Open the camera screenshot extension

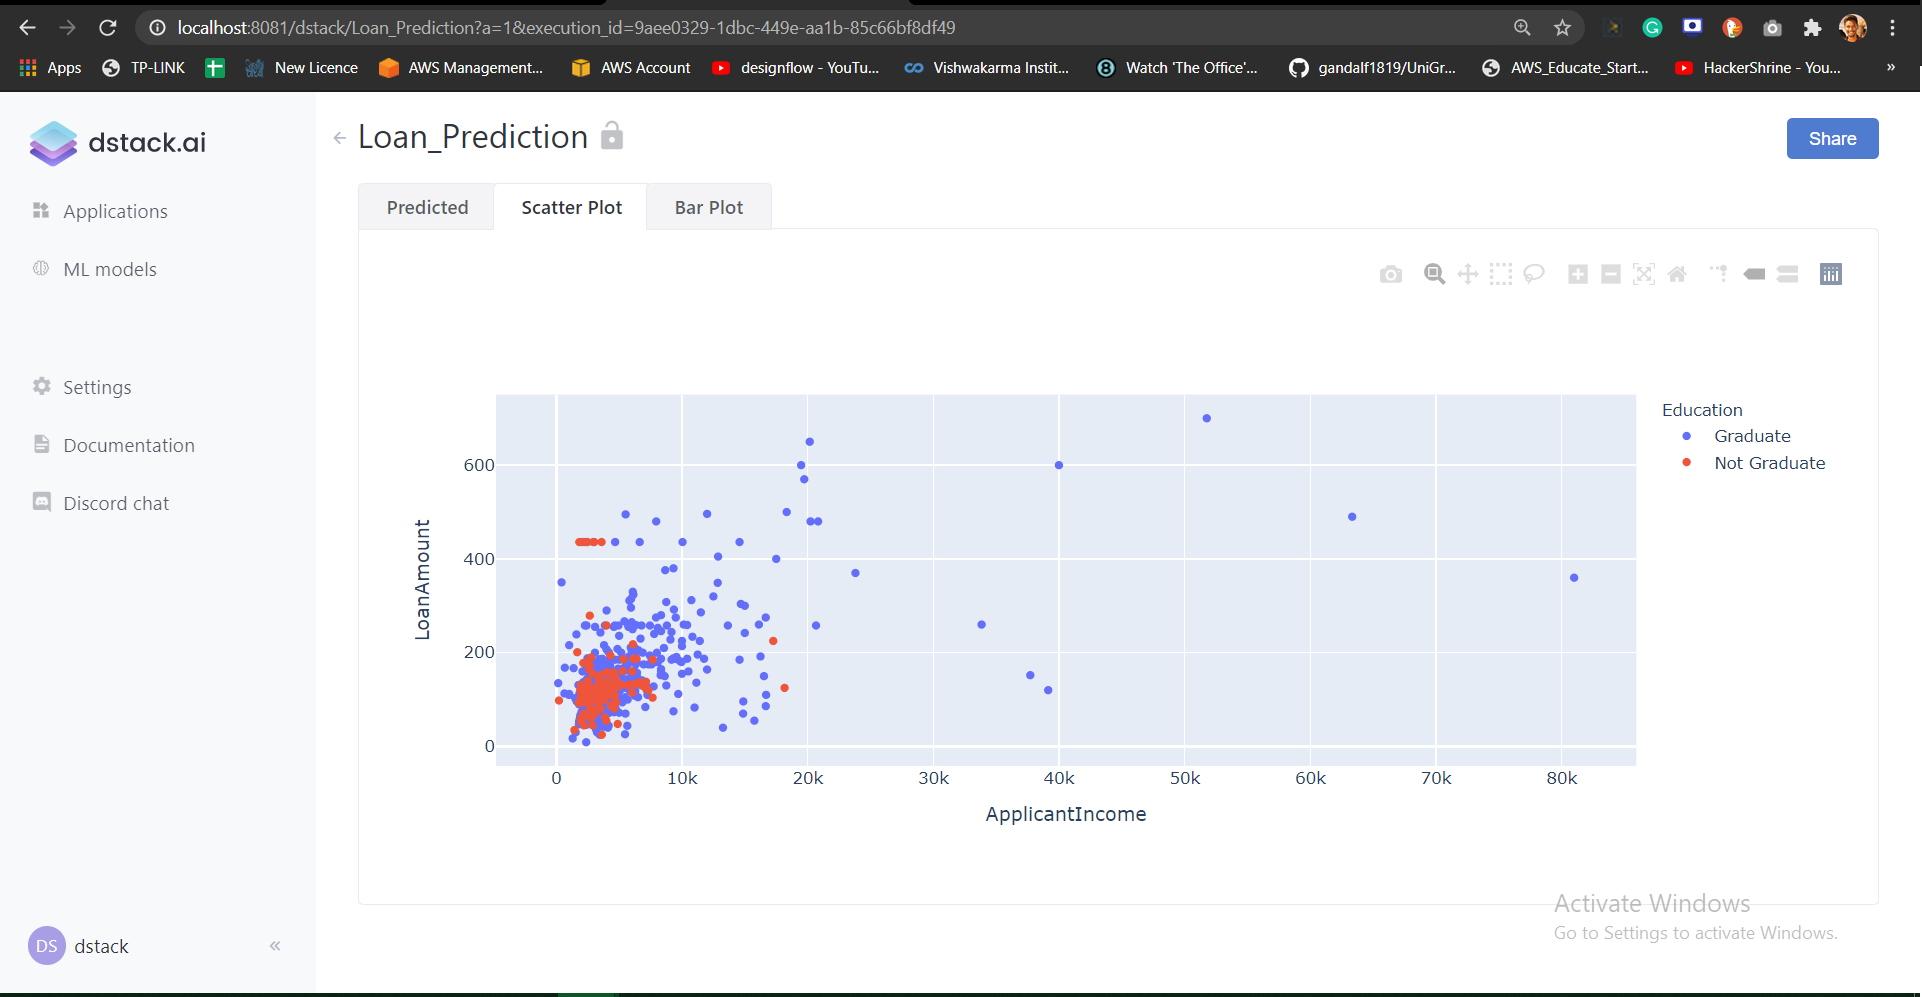pyautogui.click(x=1772, y=28)
